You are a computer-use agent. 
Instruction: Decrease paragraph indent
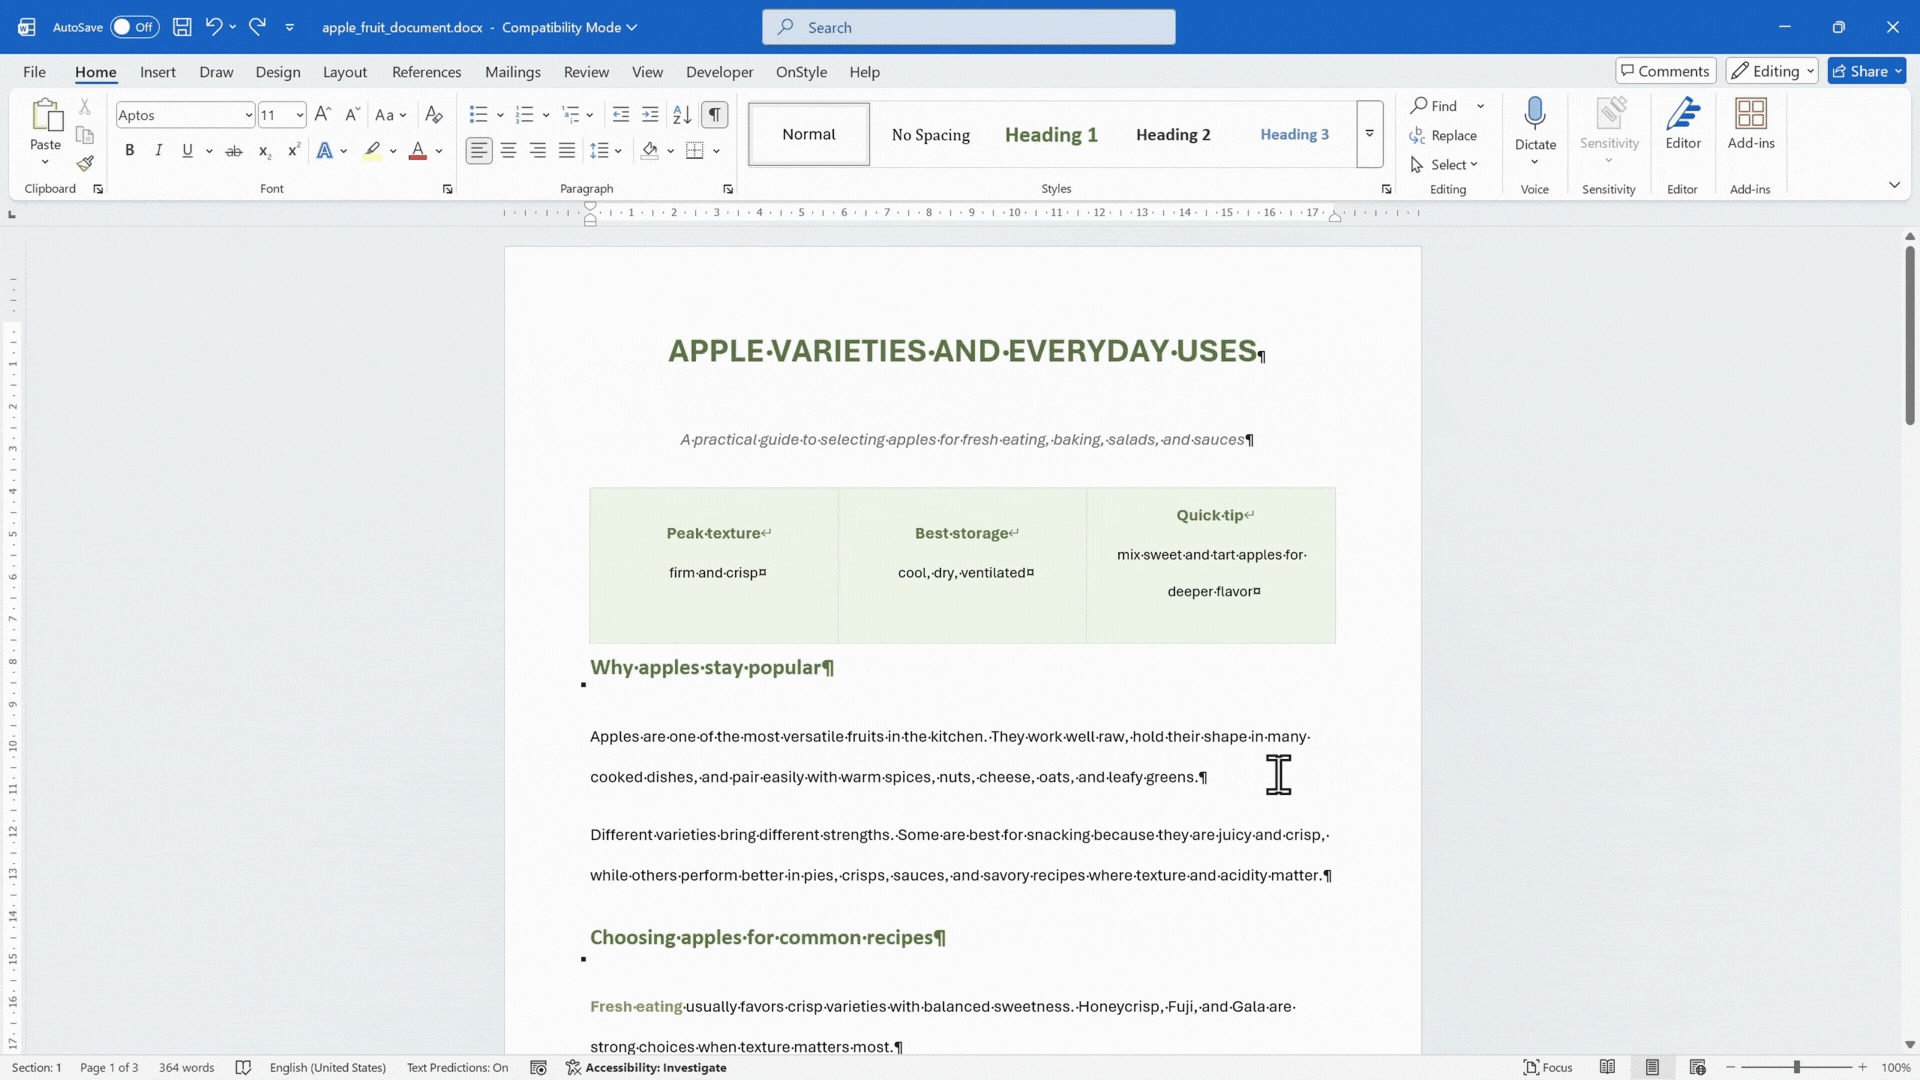click(620, 115)
